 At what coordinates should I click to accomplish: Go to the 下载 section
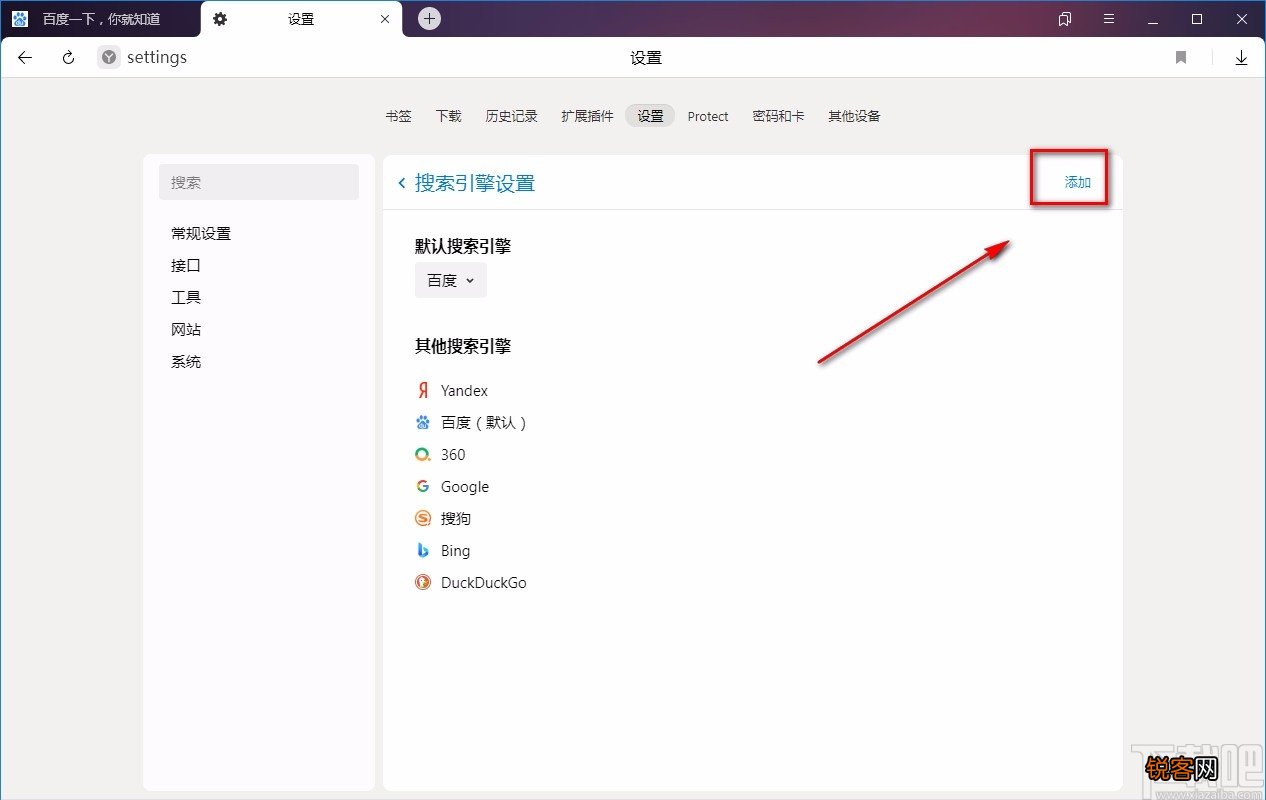448,116
